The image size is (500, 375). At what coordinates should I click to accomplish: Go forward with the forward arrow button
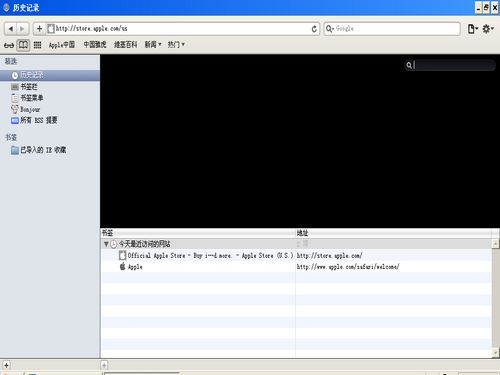pyautogui.click(x=22, y=29)
